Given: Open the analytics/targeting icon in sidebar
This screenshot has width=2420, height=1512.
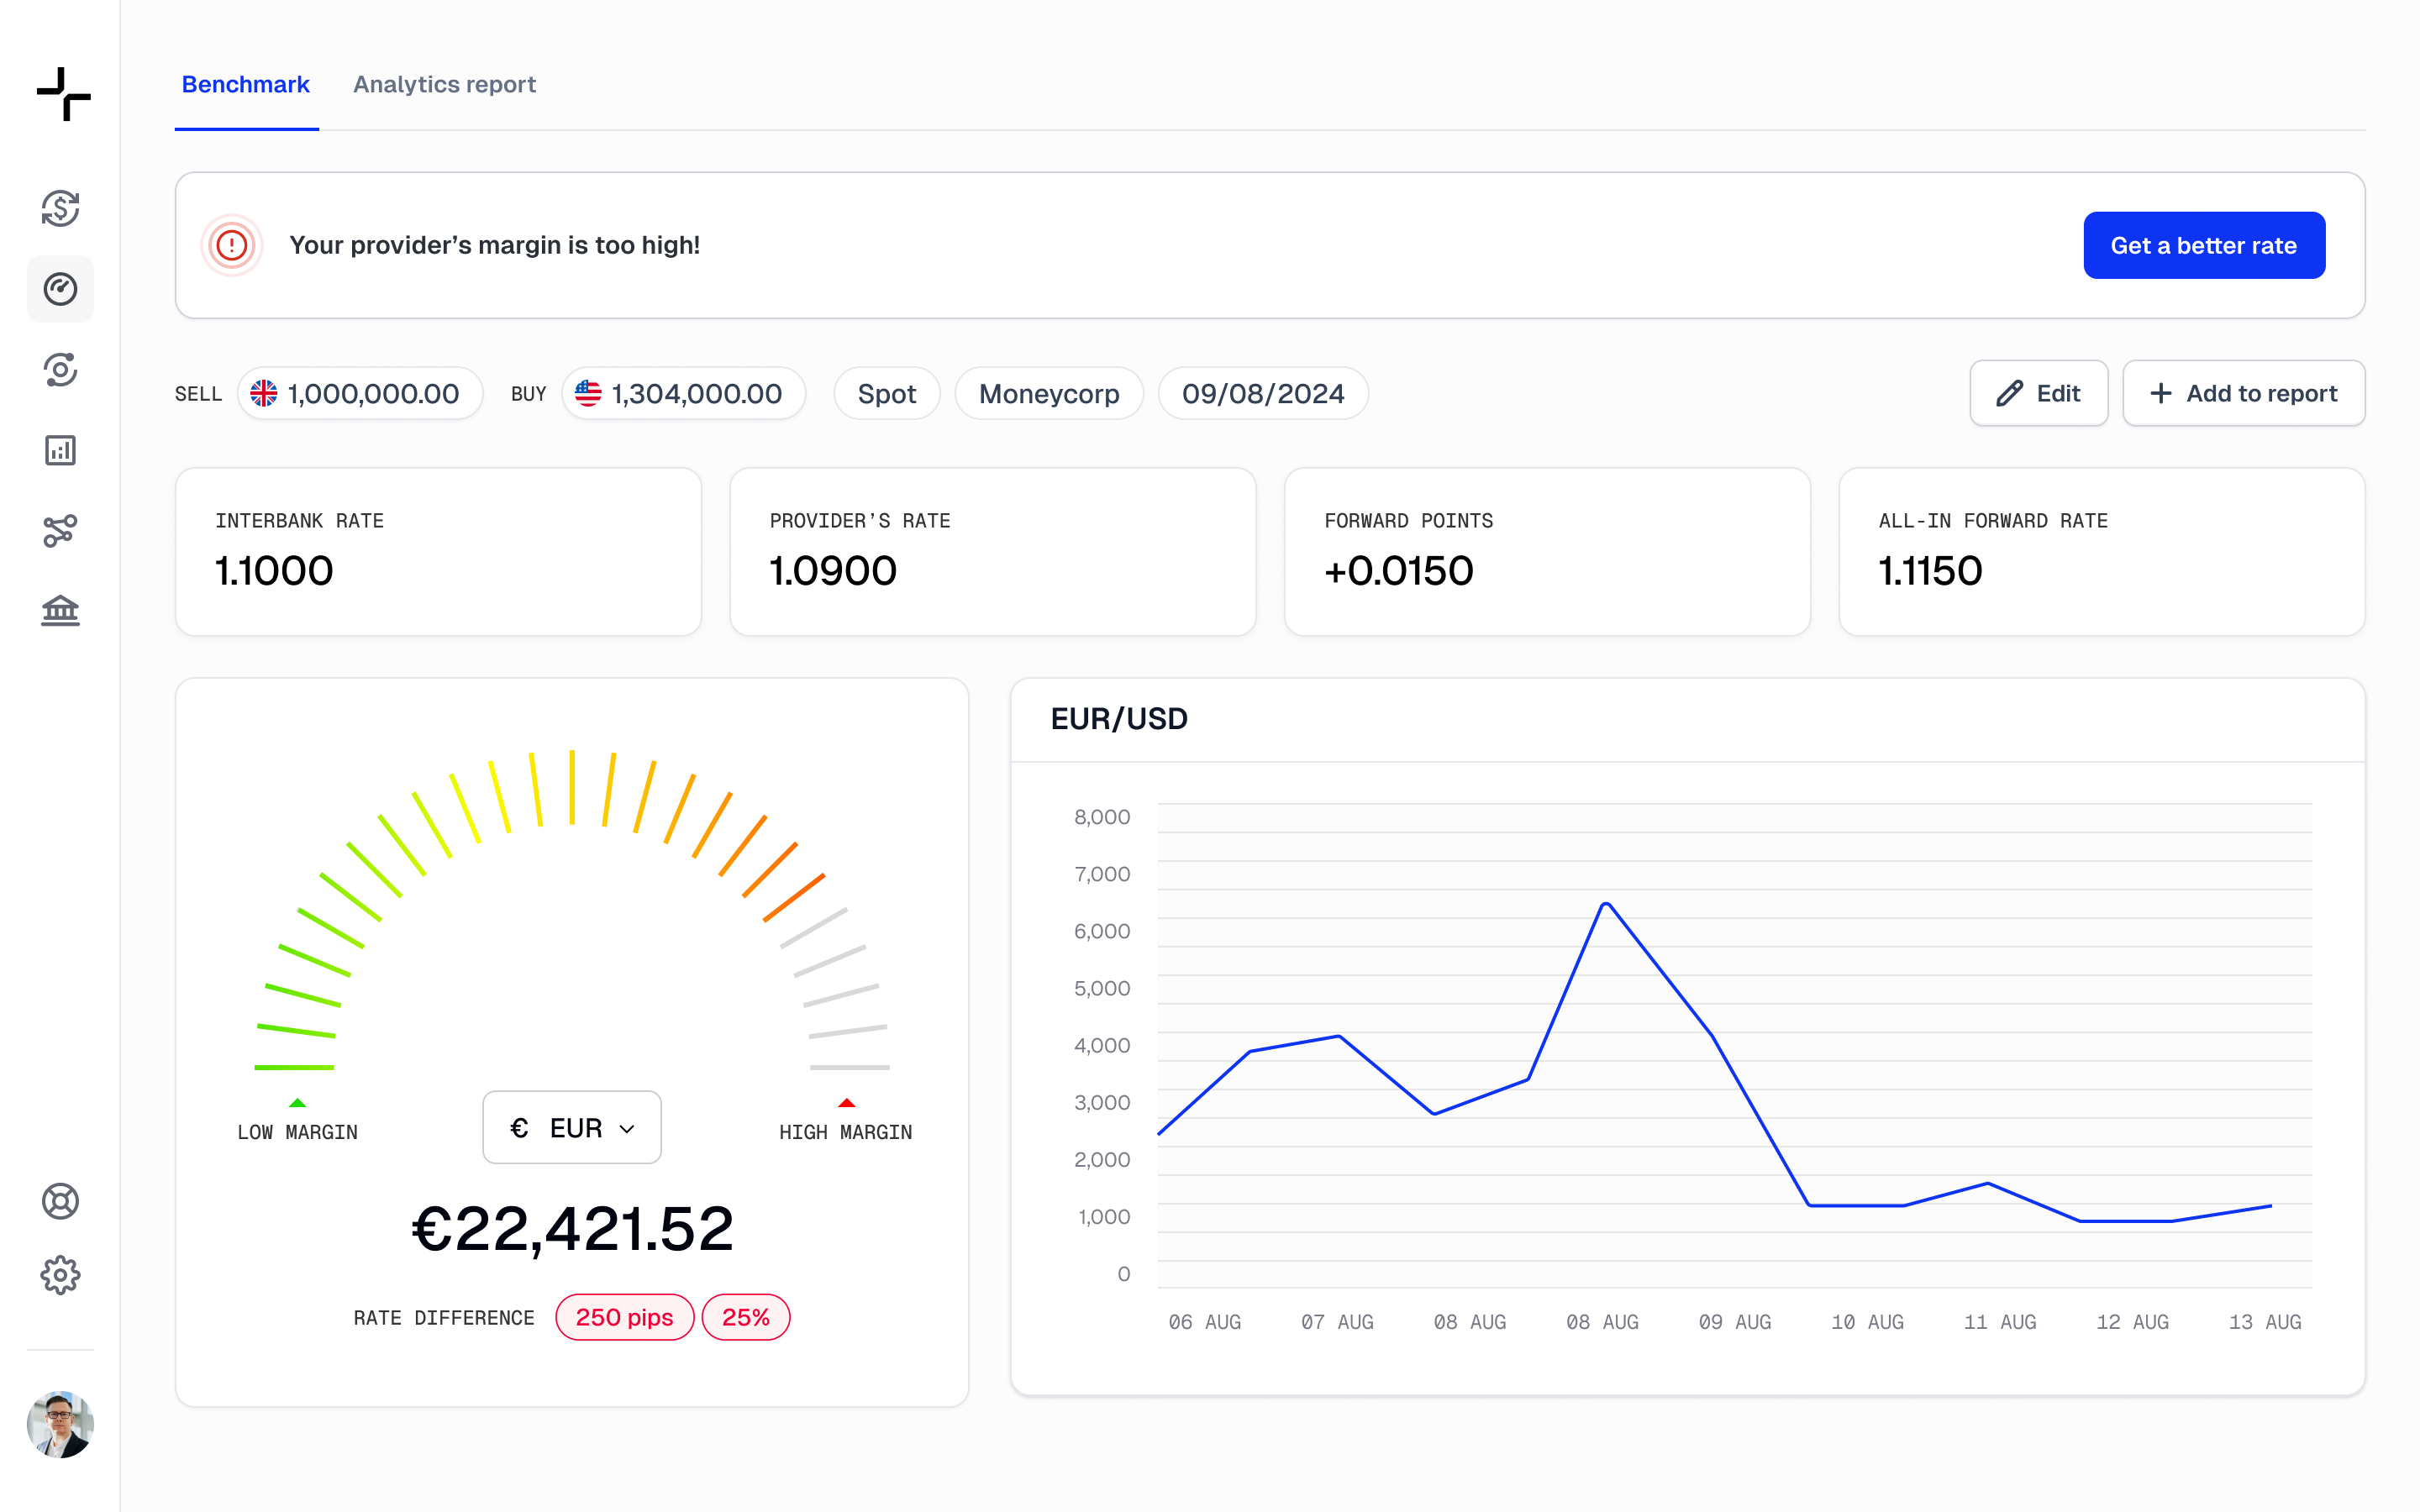Looking at the screenshot, I should (x=61, y=370).
